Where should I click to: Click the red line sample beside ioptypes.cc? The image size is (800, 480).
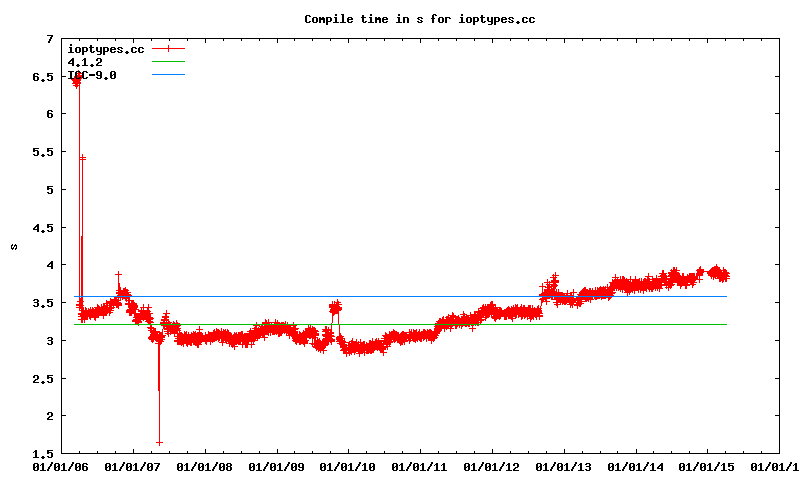pyautogui.click(x=169, y=49)
